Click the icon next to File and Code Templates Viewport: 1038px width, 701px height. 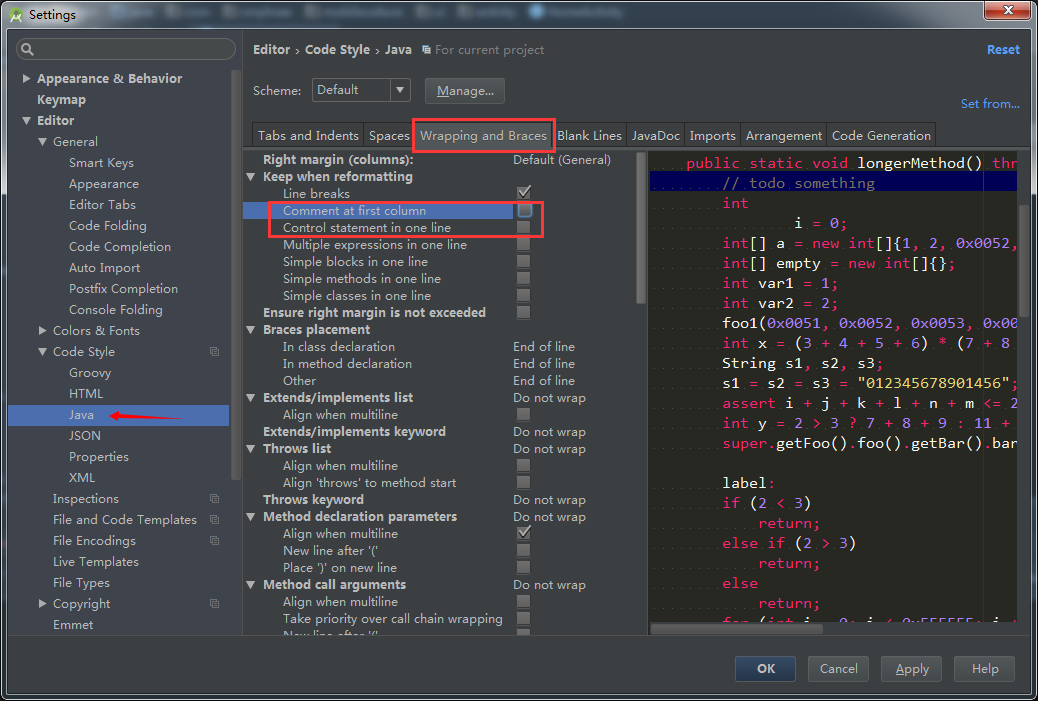click(214, 520)
